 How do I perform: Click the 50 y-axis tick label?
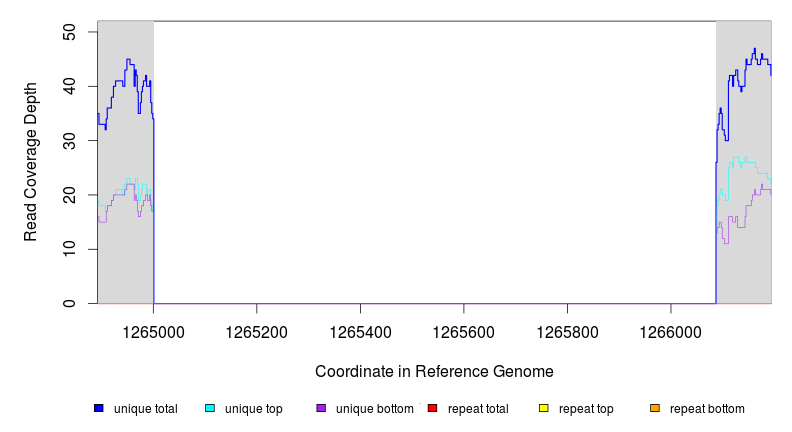(70, 33)
